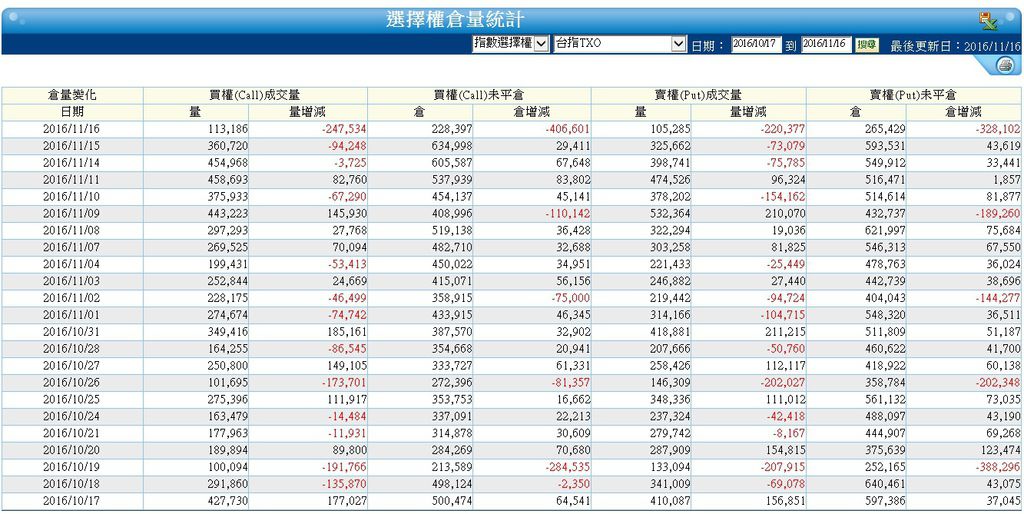Click the call volume value 113,186
1024x514 pixels.
click(227, 129)
